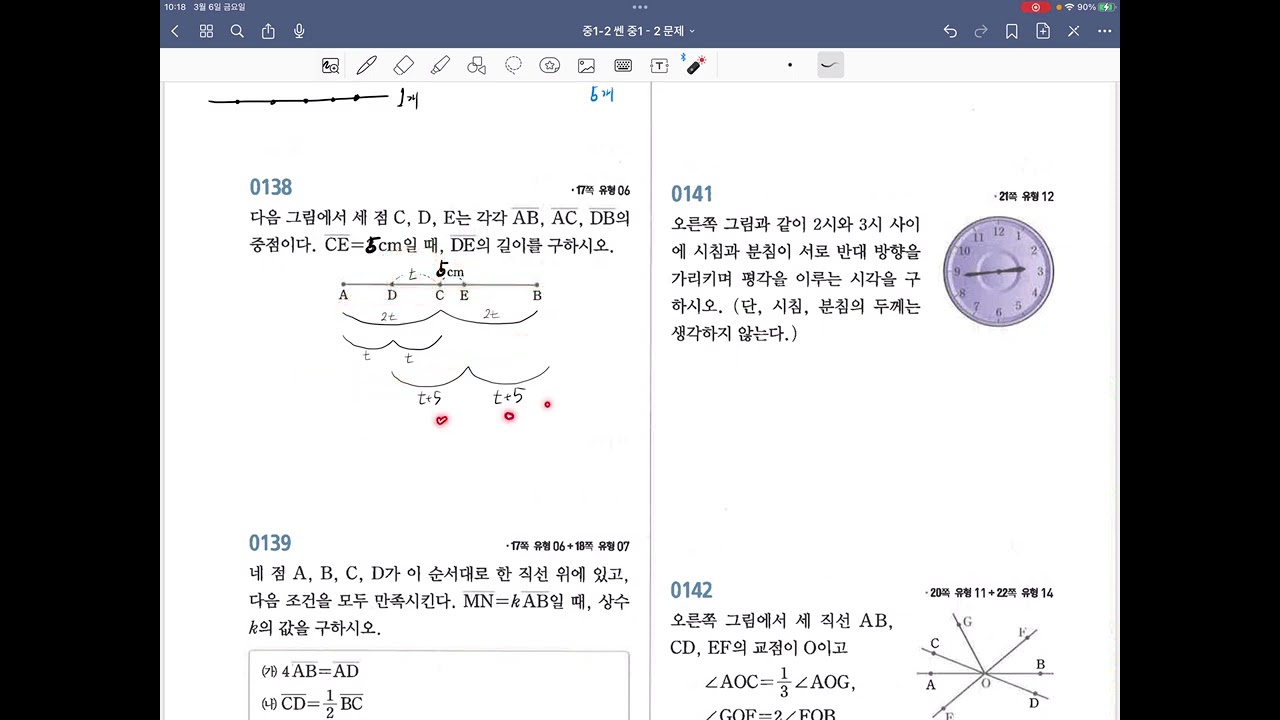Tap problem number 0142
The height and width of the screenshot is (720, 1280).
tap(692, 590)
